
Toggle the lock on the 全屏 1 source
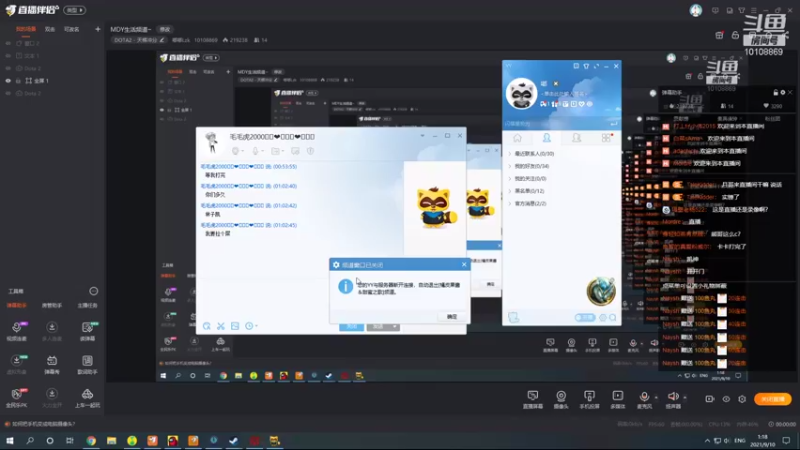point(18,81)
